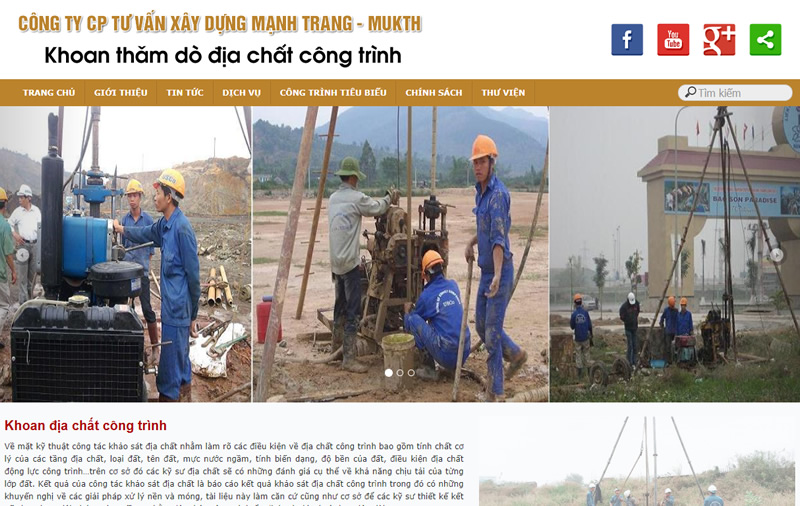The image size is (800, 506).
Task: Open the Facebook social icon
Action: click(627, 40)
